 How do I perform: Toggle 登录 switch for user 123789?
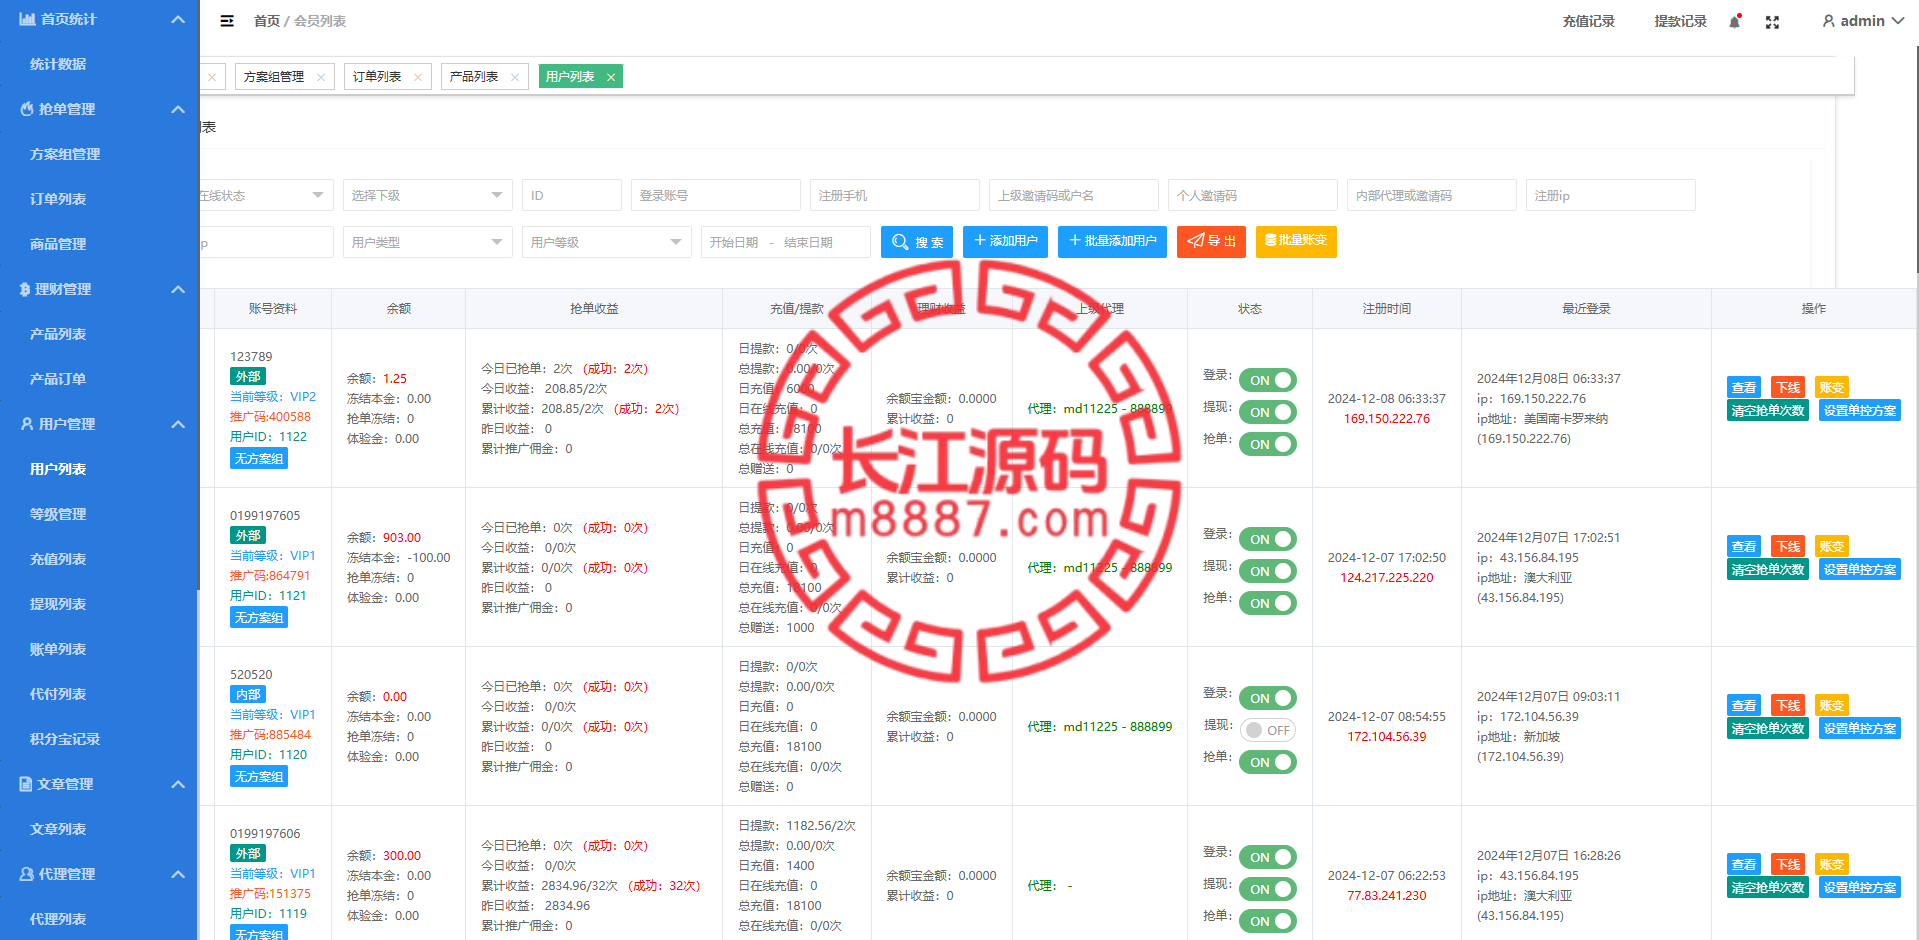1267,380
